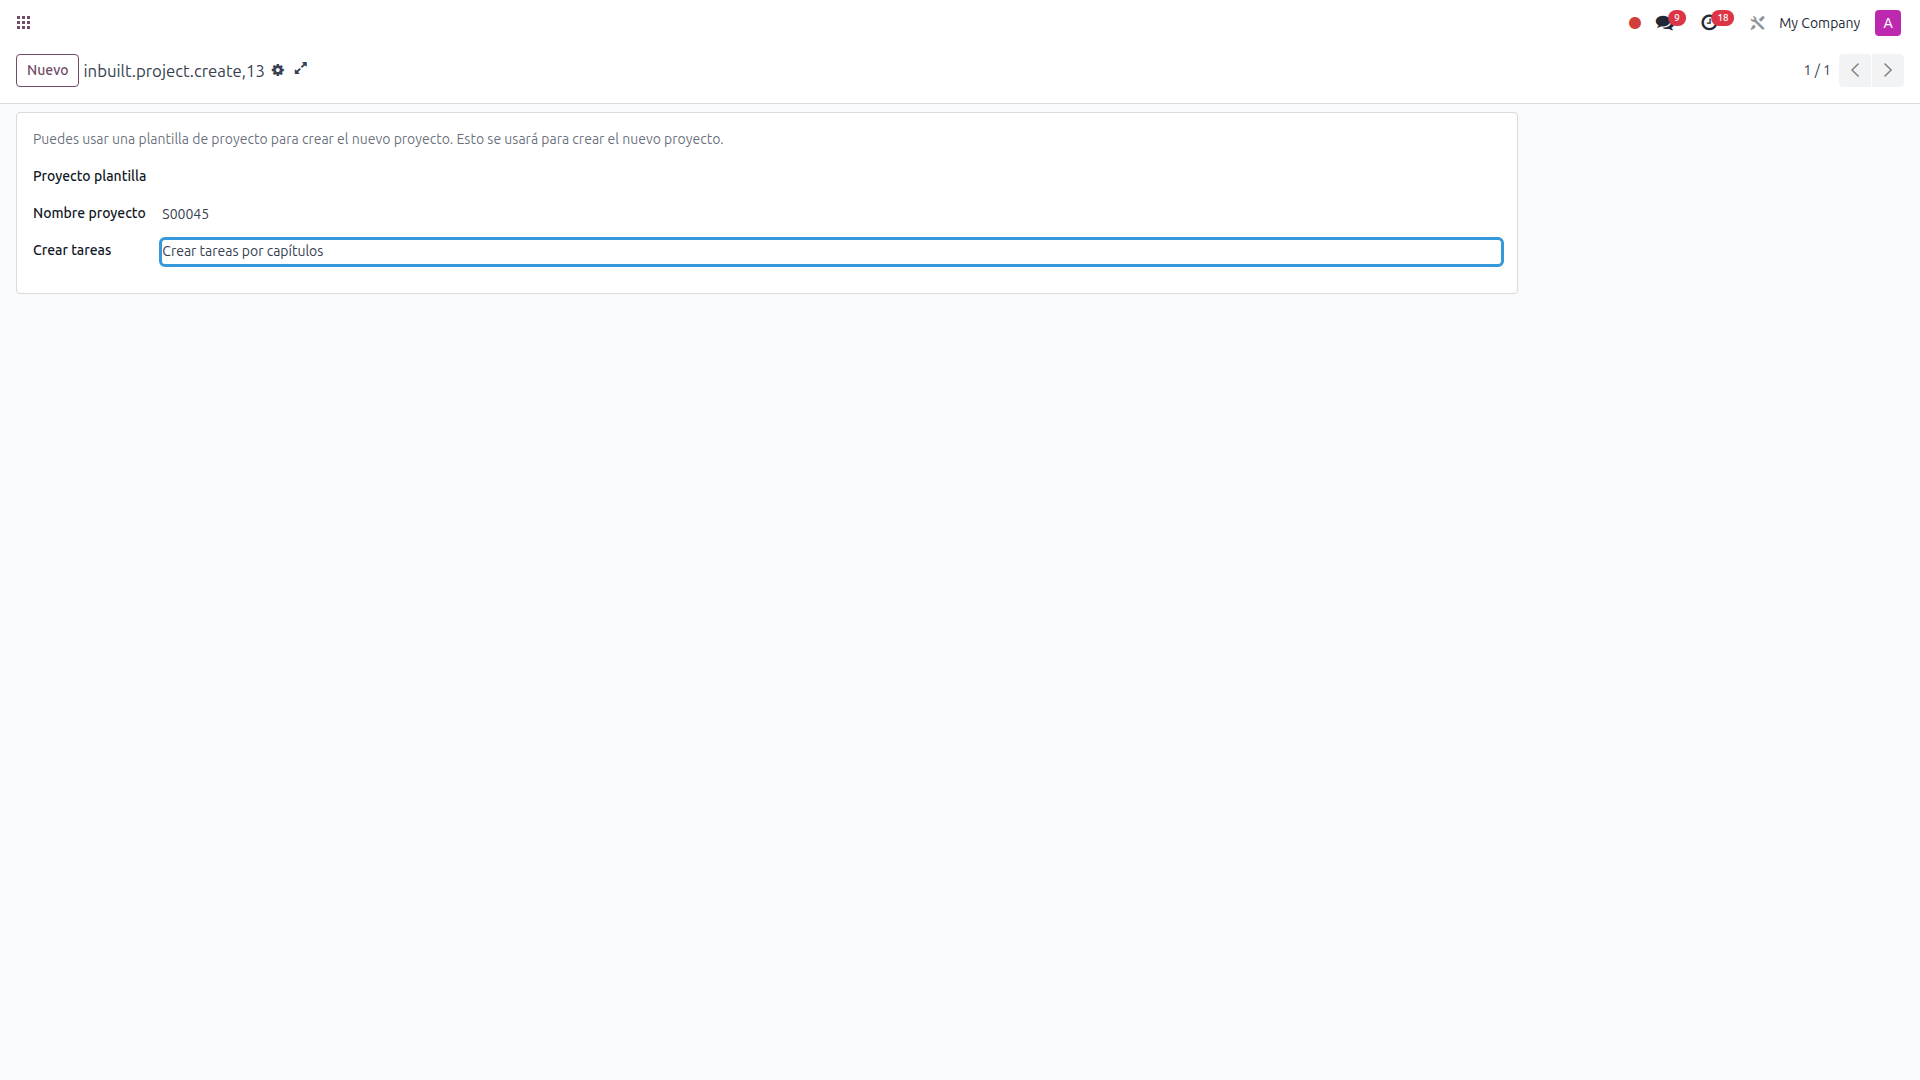Viewport: 1920px width, 1080px height.
Task: Click the empty Proyecto plantilla field
Action: click(830, 177)
